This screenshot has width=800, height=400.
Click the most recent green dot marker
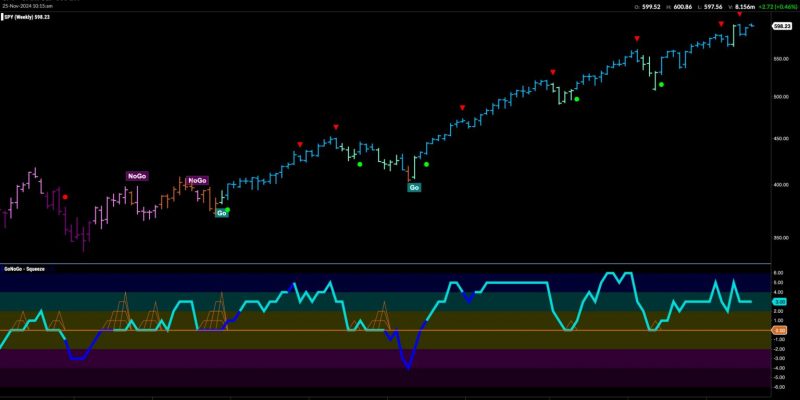pyautogui.click(x=661, y=84)
